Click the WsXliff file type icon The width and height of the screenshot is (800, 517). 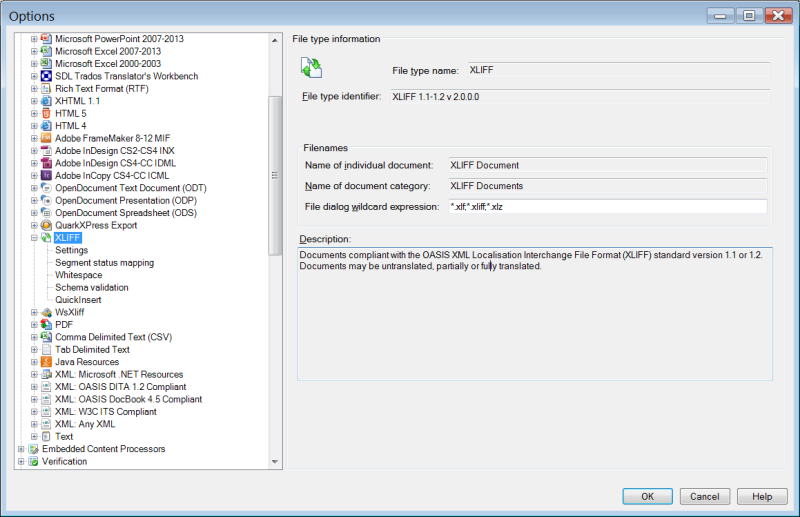click(46, 312)
